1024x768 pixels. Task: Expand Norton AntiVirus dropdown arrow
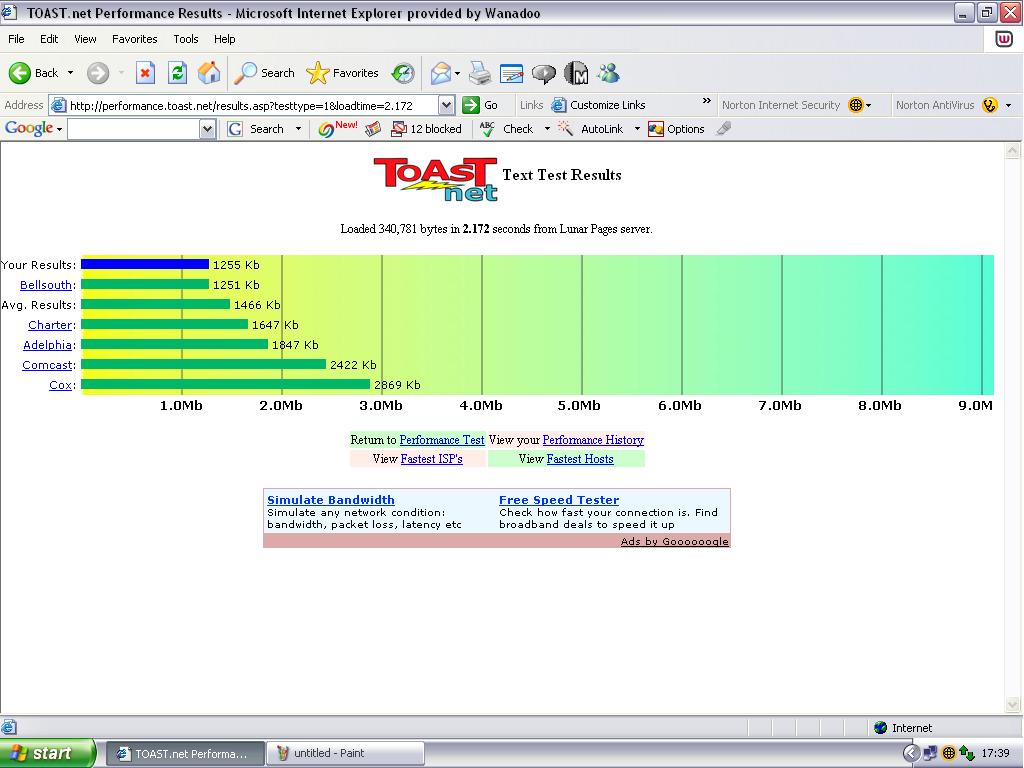pos(1008,105)
